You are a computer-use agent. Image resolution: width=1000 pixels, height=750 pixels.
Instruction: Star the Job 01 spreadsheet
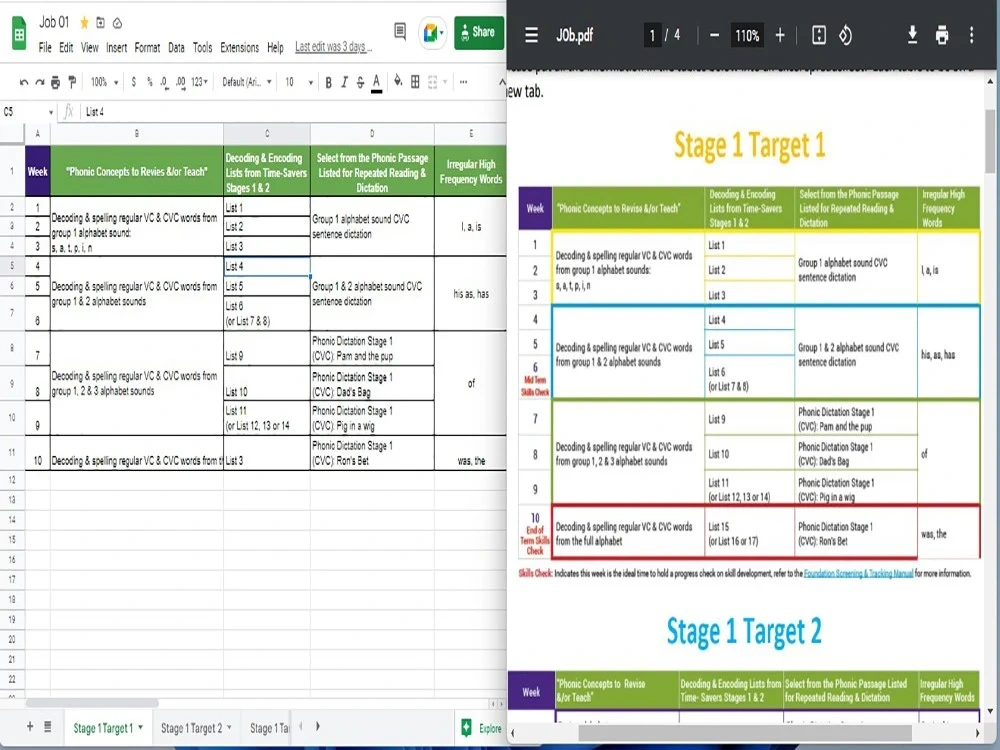pos(84,23)
